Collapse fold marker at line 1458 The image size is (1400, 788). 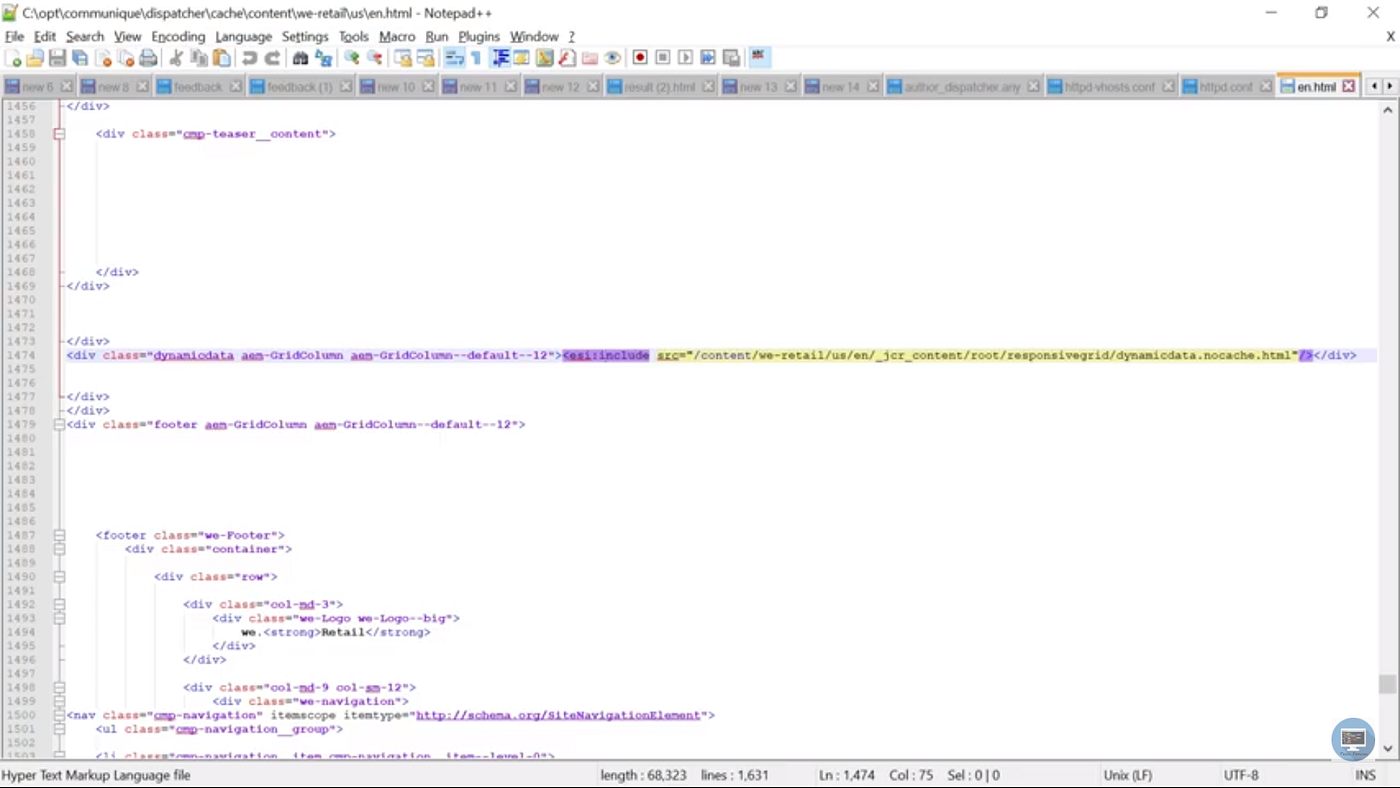pyautogui.click(x=59, y=134)
